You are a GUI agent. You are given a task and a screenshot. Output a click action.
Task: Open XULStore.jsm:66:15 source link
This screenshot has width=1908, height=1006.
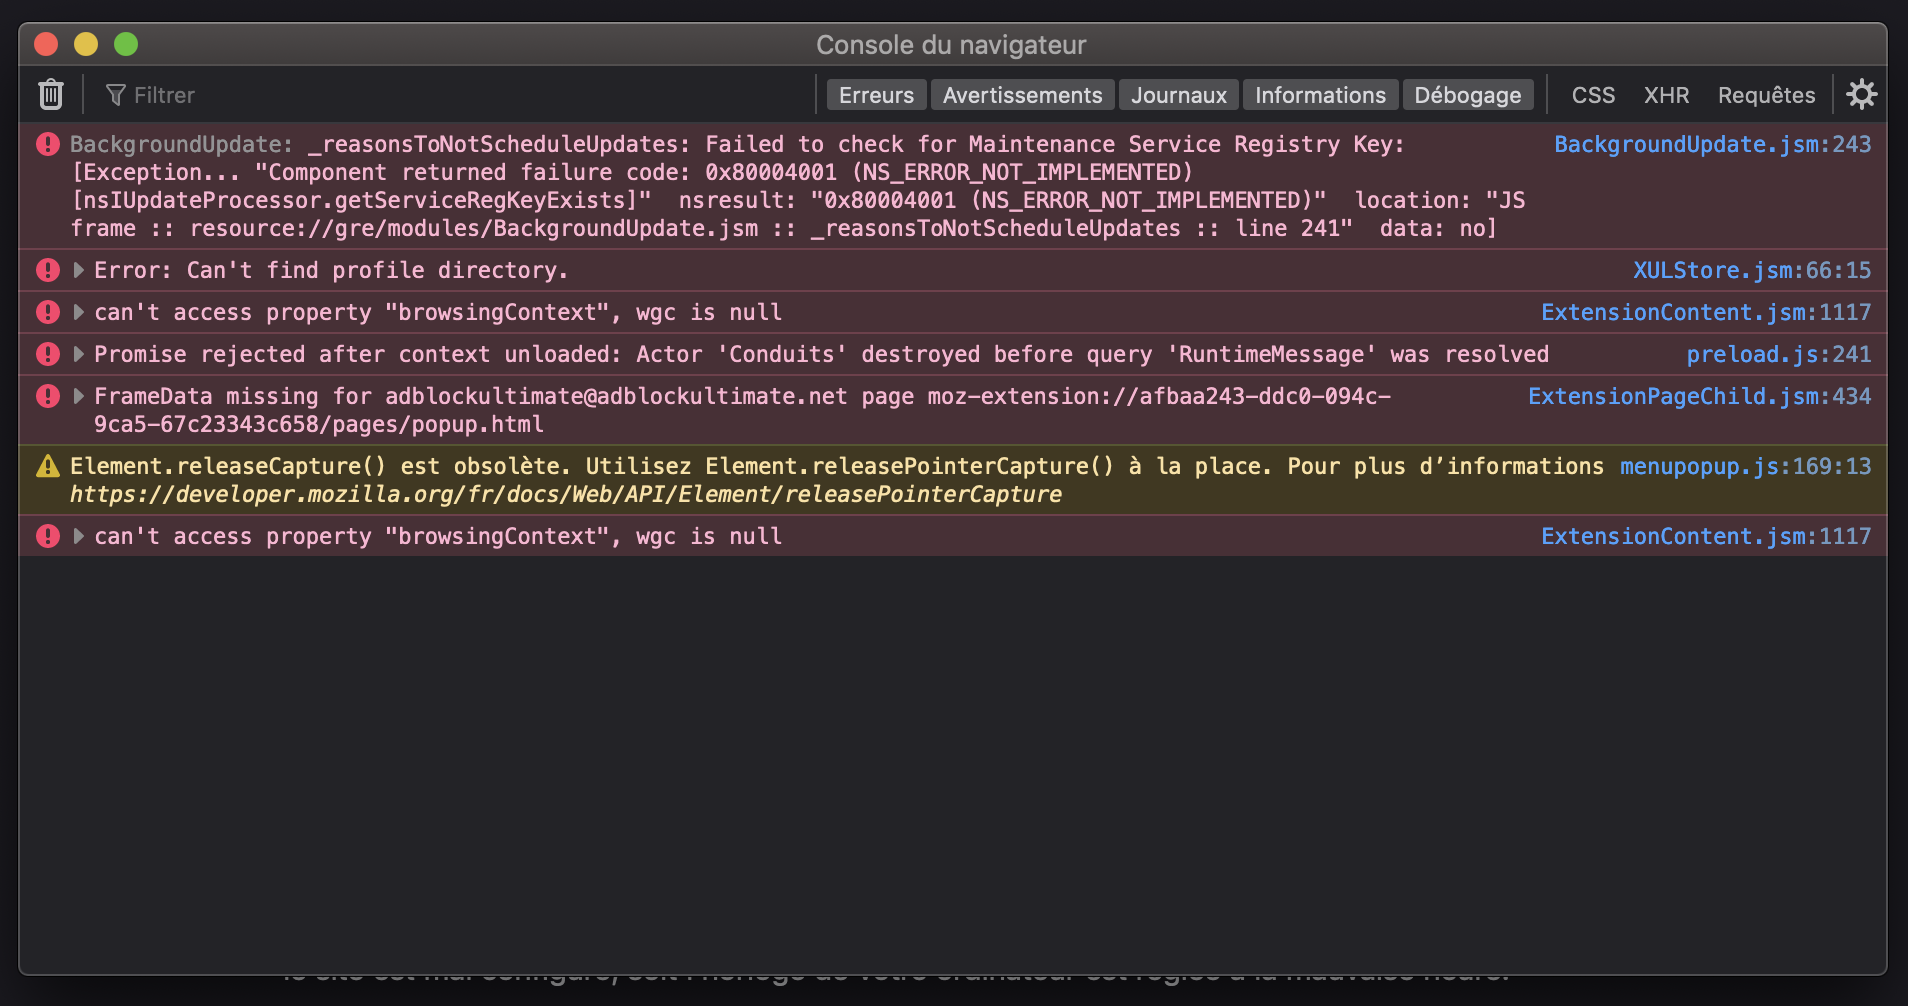tap(1752, 270)
